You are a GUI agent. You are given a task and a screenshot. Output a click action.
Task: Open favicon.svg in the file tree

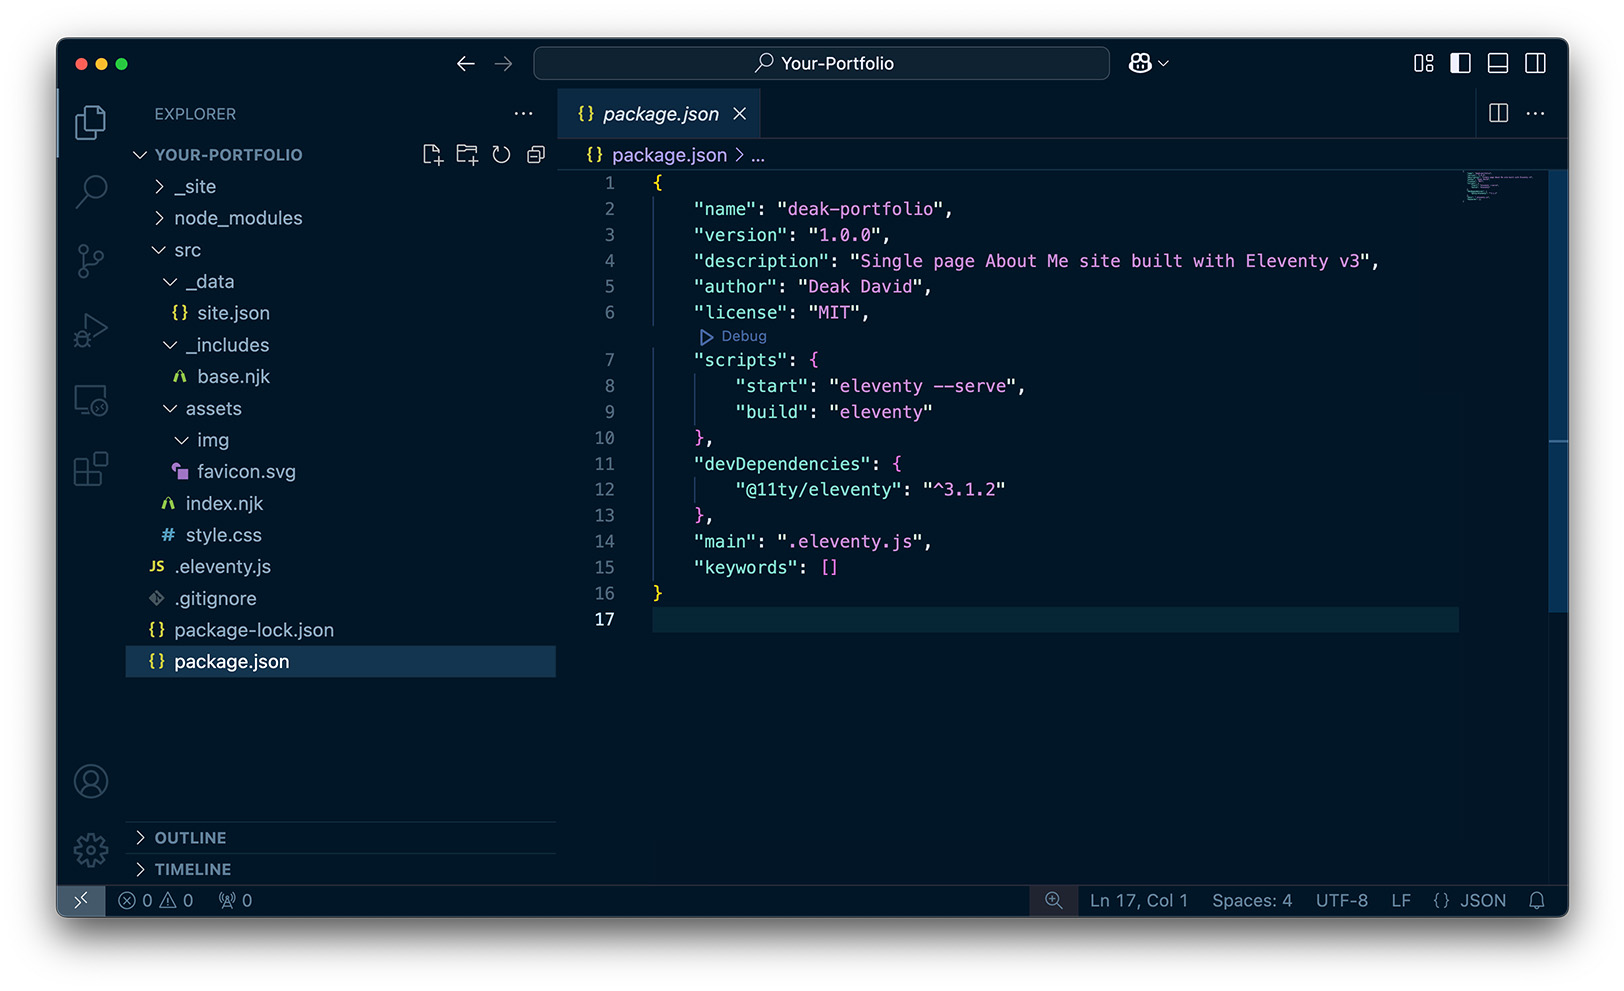click(341, 472)
